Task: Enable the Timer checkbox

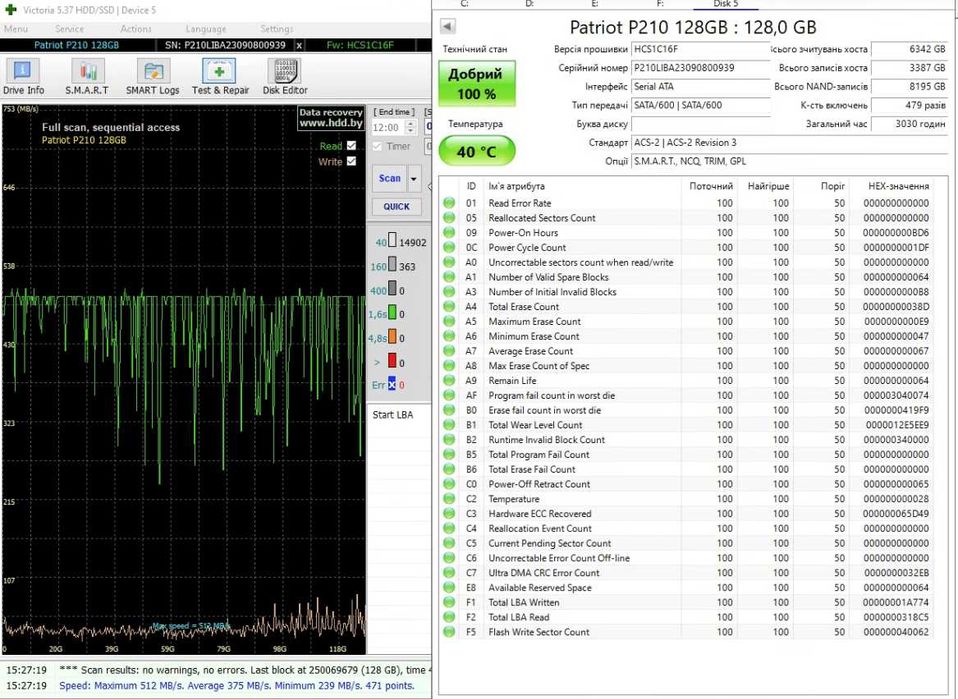Action: pyautogui.click(x=377, y=146)
